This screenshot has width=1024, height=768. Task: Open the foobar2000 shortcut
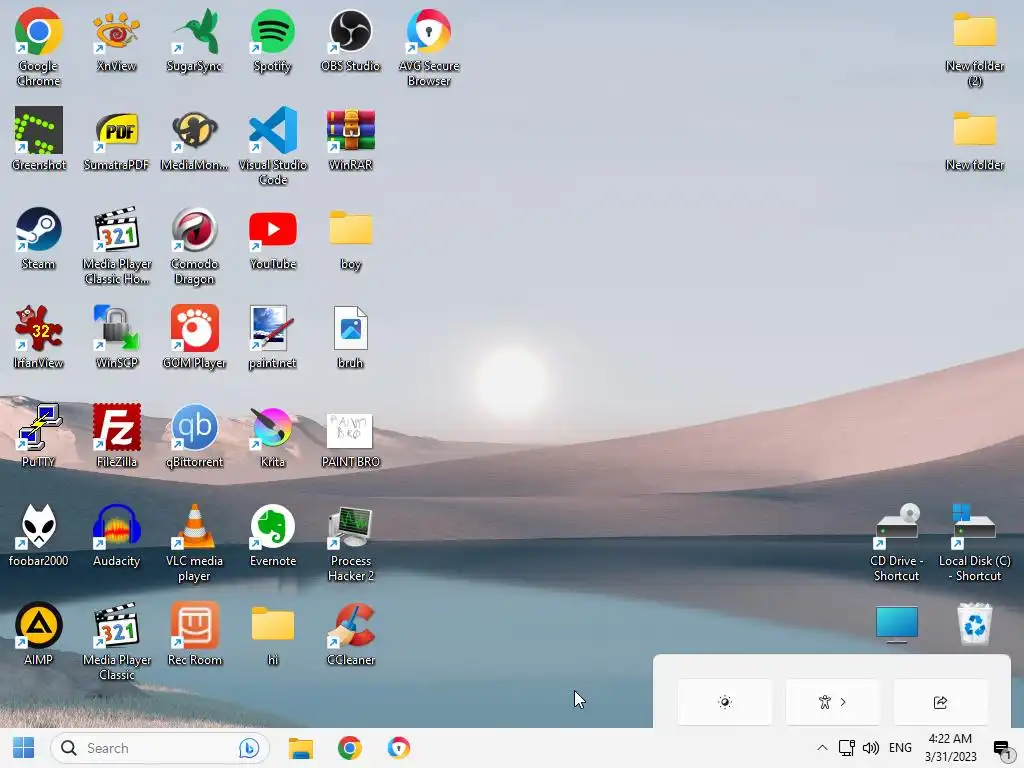tap(38, 534)
